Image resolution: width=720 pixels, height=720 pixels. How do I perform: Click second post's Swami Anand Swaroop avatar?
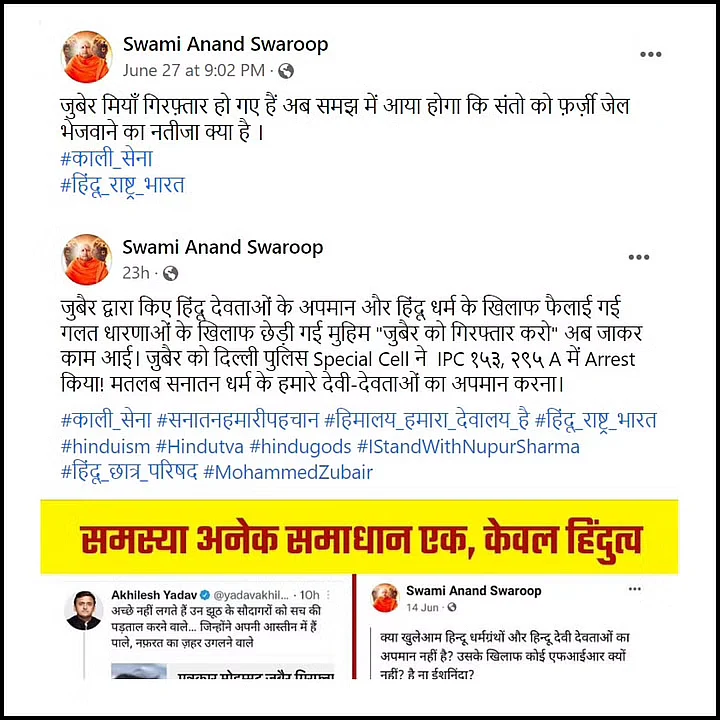[86, 259]
